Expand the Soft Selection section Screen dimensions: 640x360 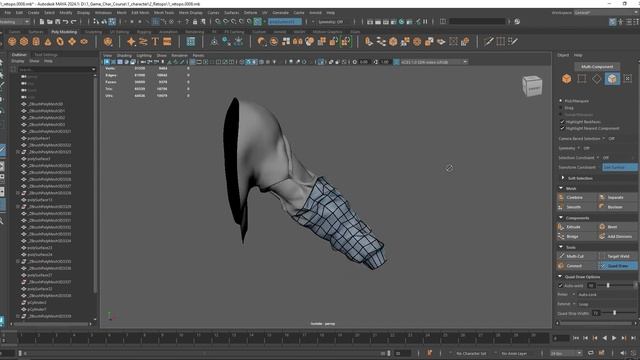tap(563, 178)
